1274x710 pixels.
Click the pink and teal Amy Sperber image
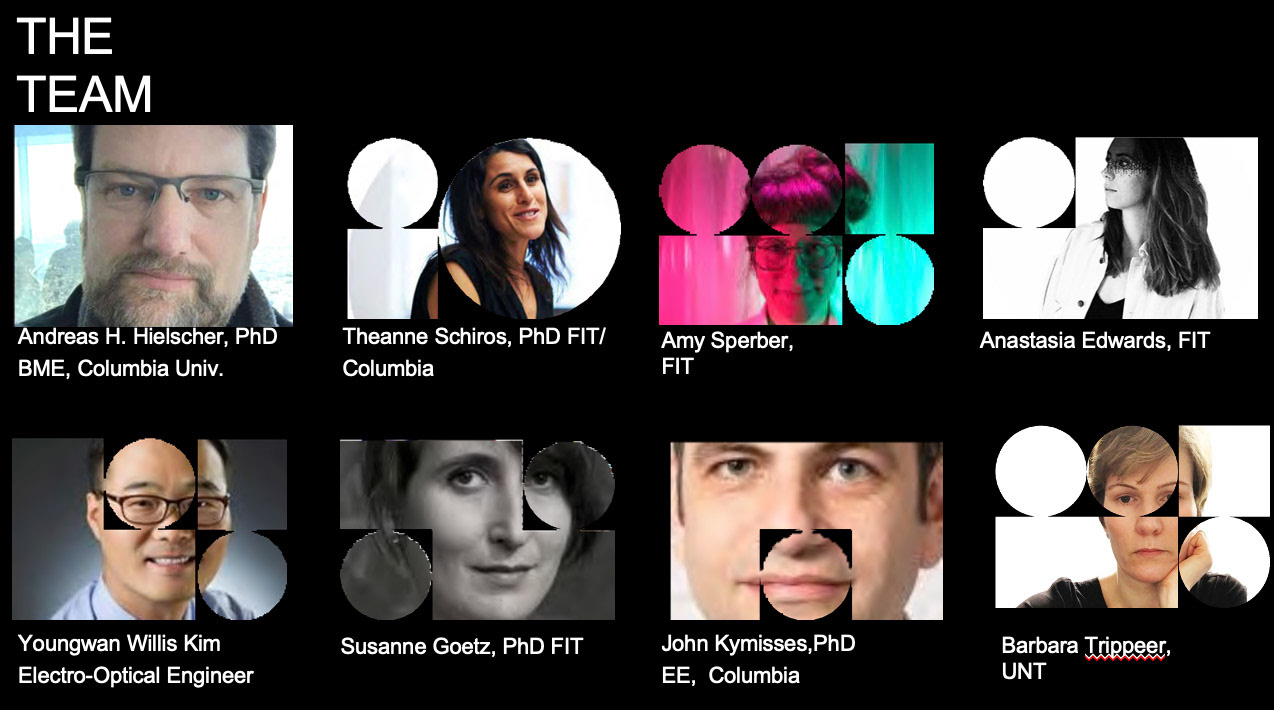[x=796, y=234]
